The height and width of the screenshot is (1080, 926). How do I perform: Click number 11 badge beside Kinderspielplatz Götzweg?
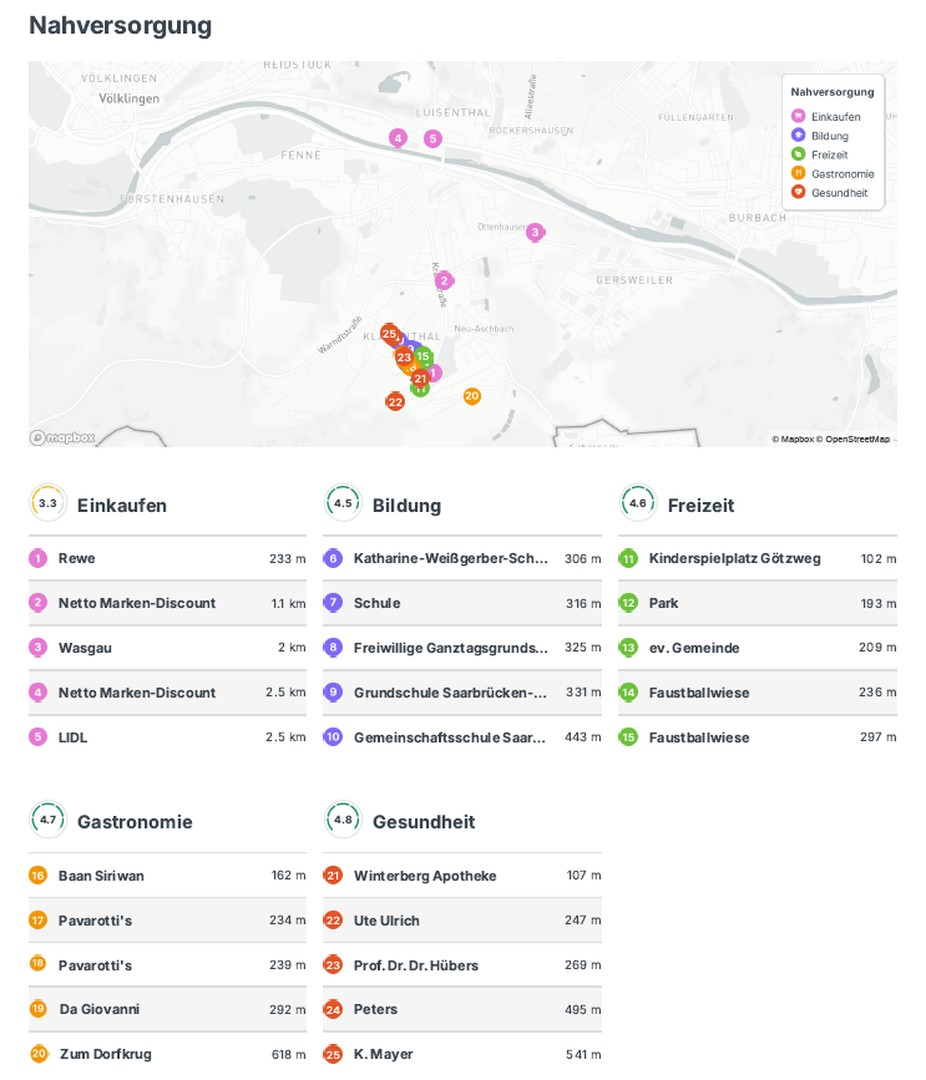(x=628, y=559)
